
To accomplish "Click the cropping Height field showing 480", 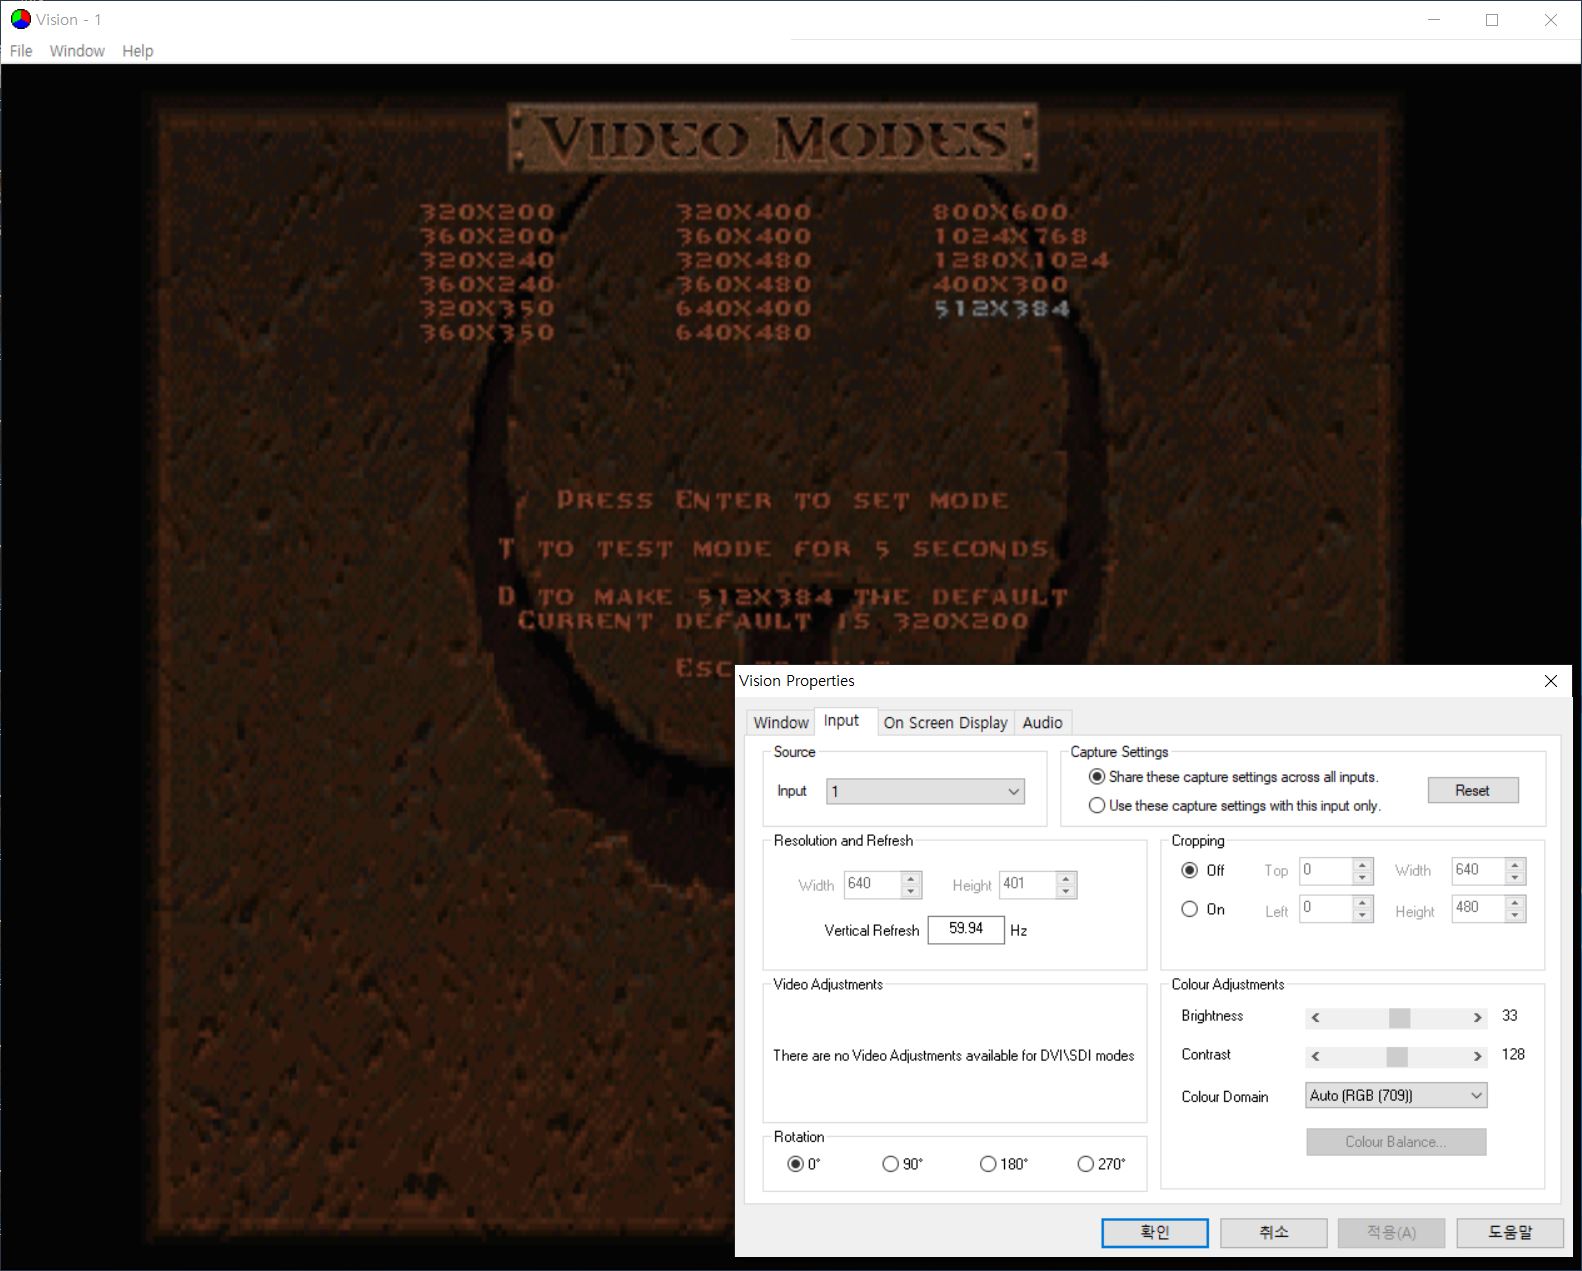I will click(1479, 908).
